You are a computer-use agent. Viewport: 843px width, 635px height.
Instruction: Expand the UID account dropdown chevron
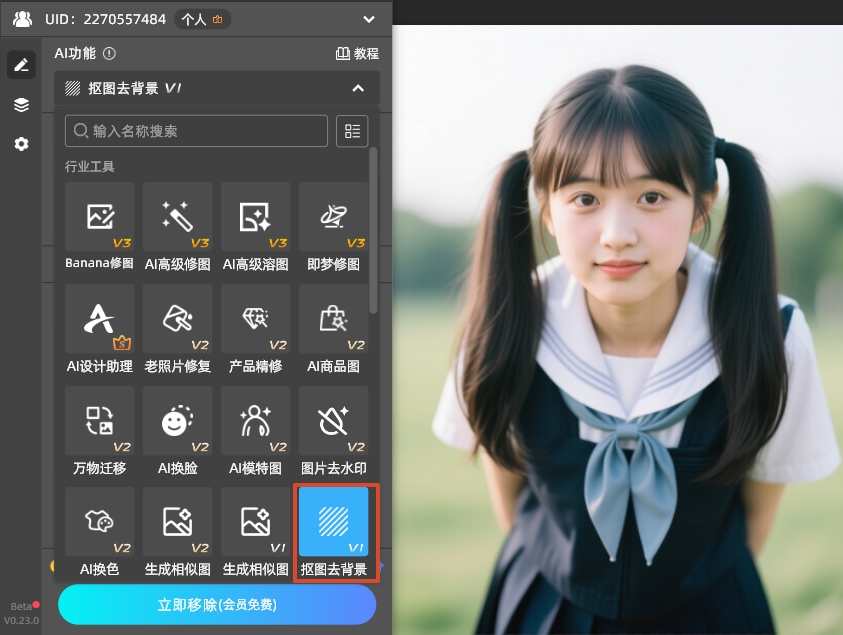pos(369,19)
